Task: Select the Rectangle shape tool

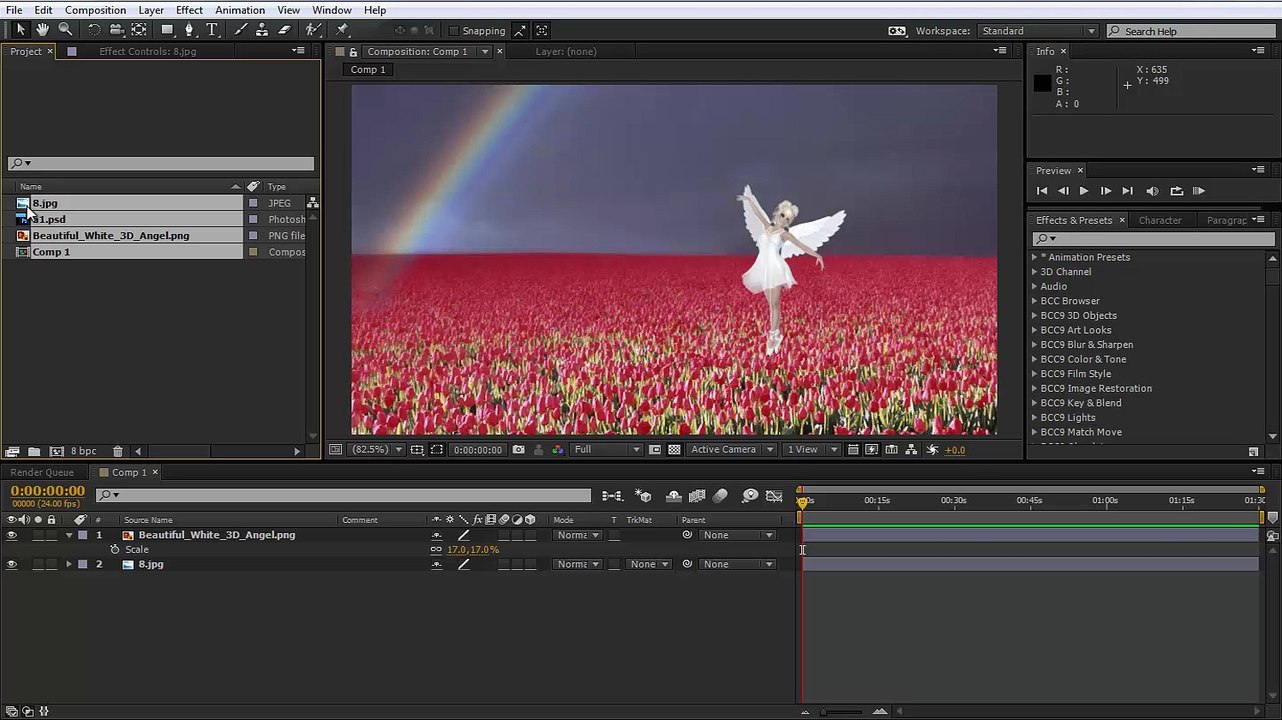Action: click(x=168, y=30)
